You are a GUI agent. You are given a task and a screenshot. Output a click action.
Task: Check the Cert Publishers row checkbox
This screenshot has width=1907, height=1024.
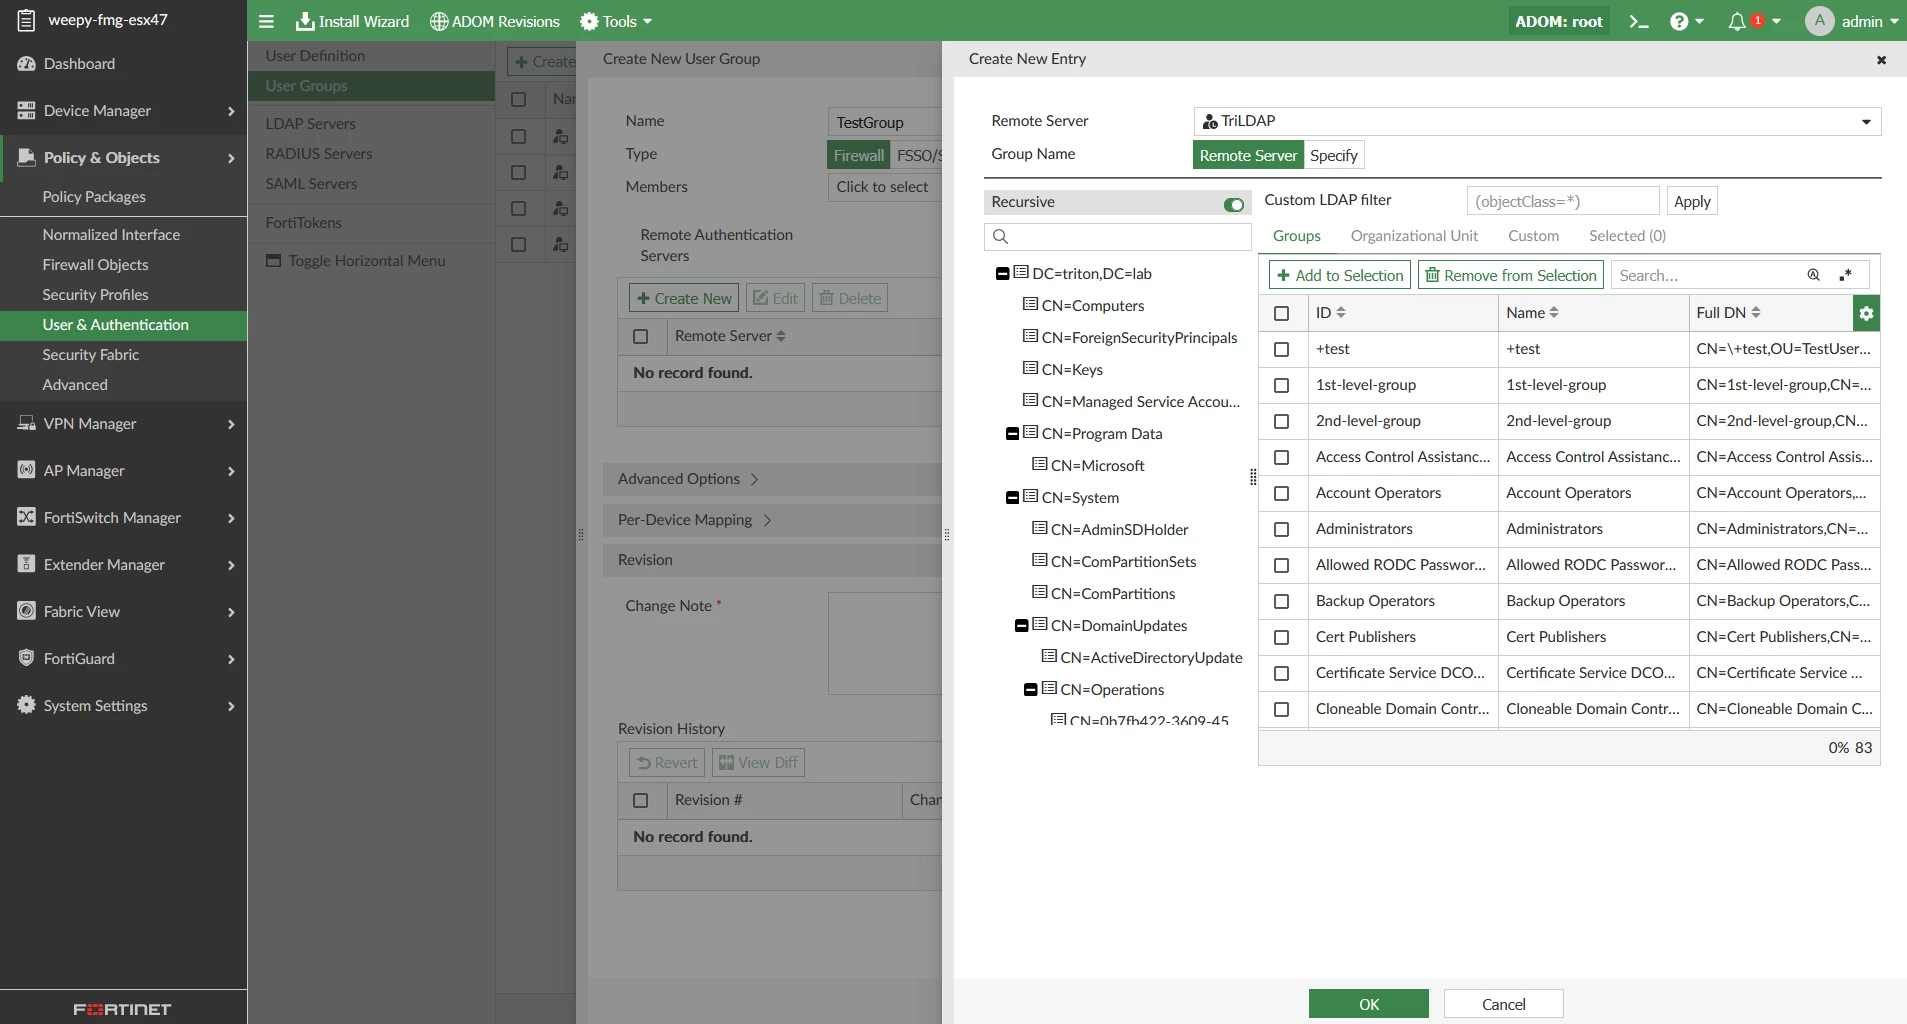tap(1282, 637)
